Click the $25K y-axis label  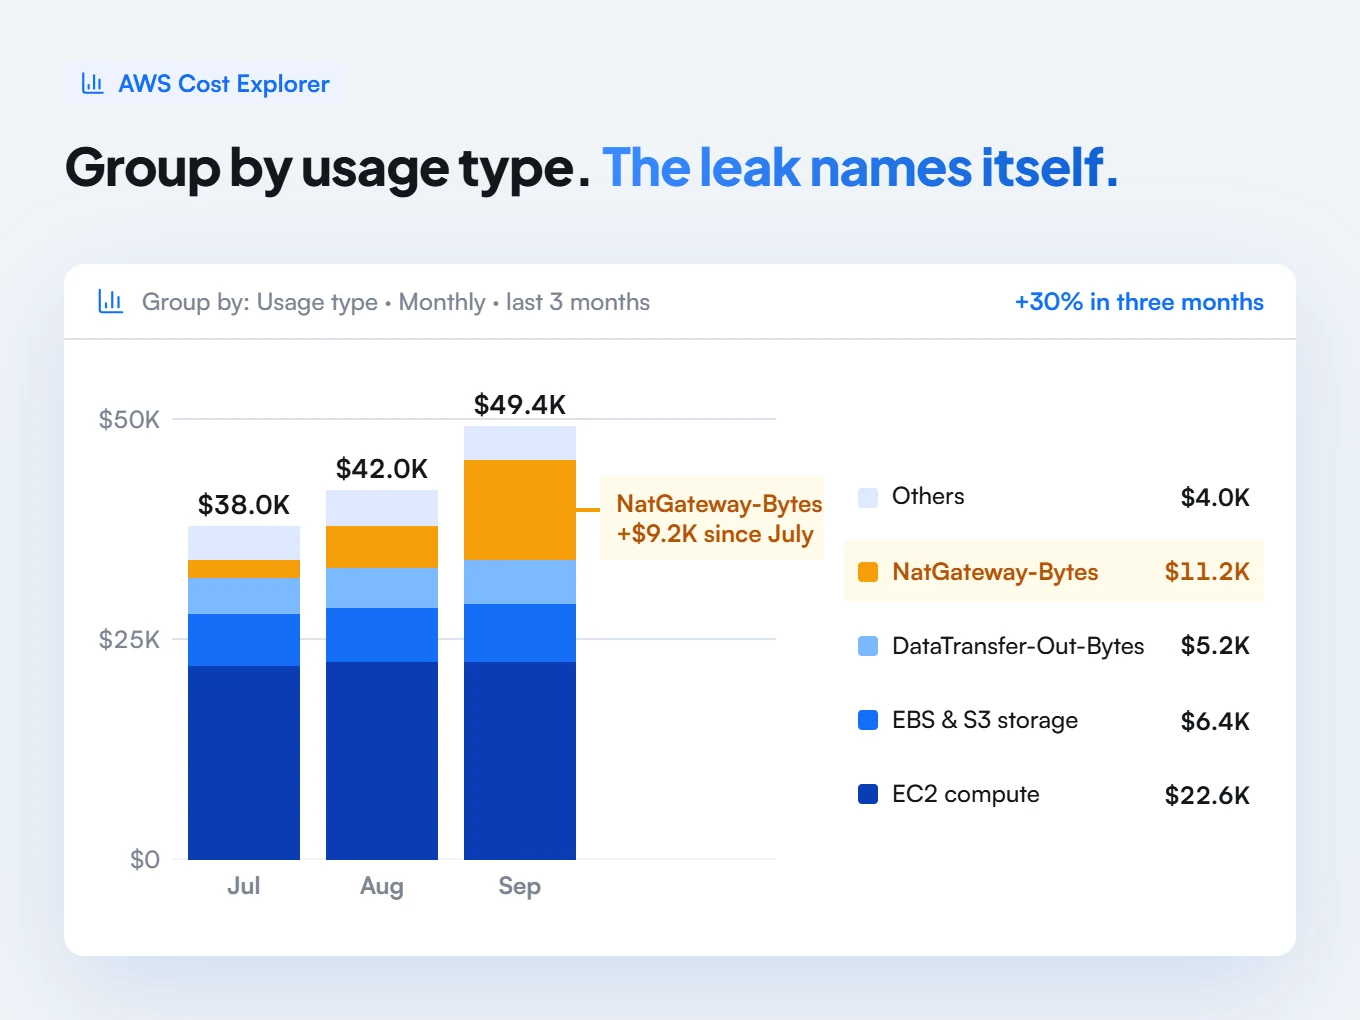[x=129, y=639]
